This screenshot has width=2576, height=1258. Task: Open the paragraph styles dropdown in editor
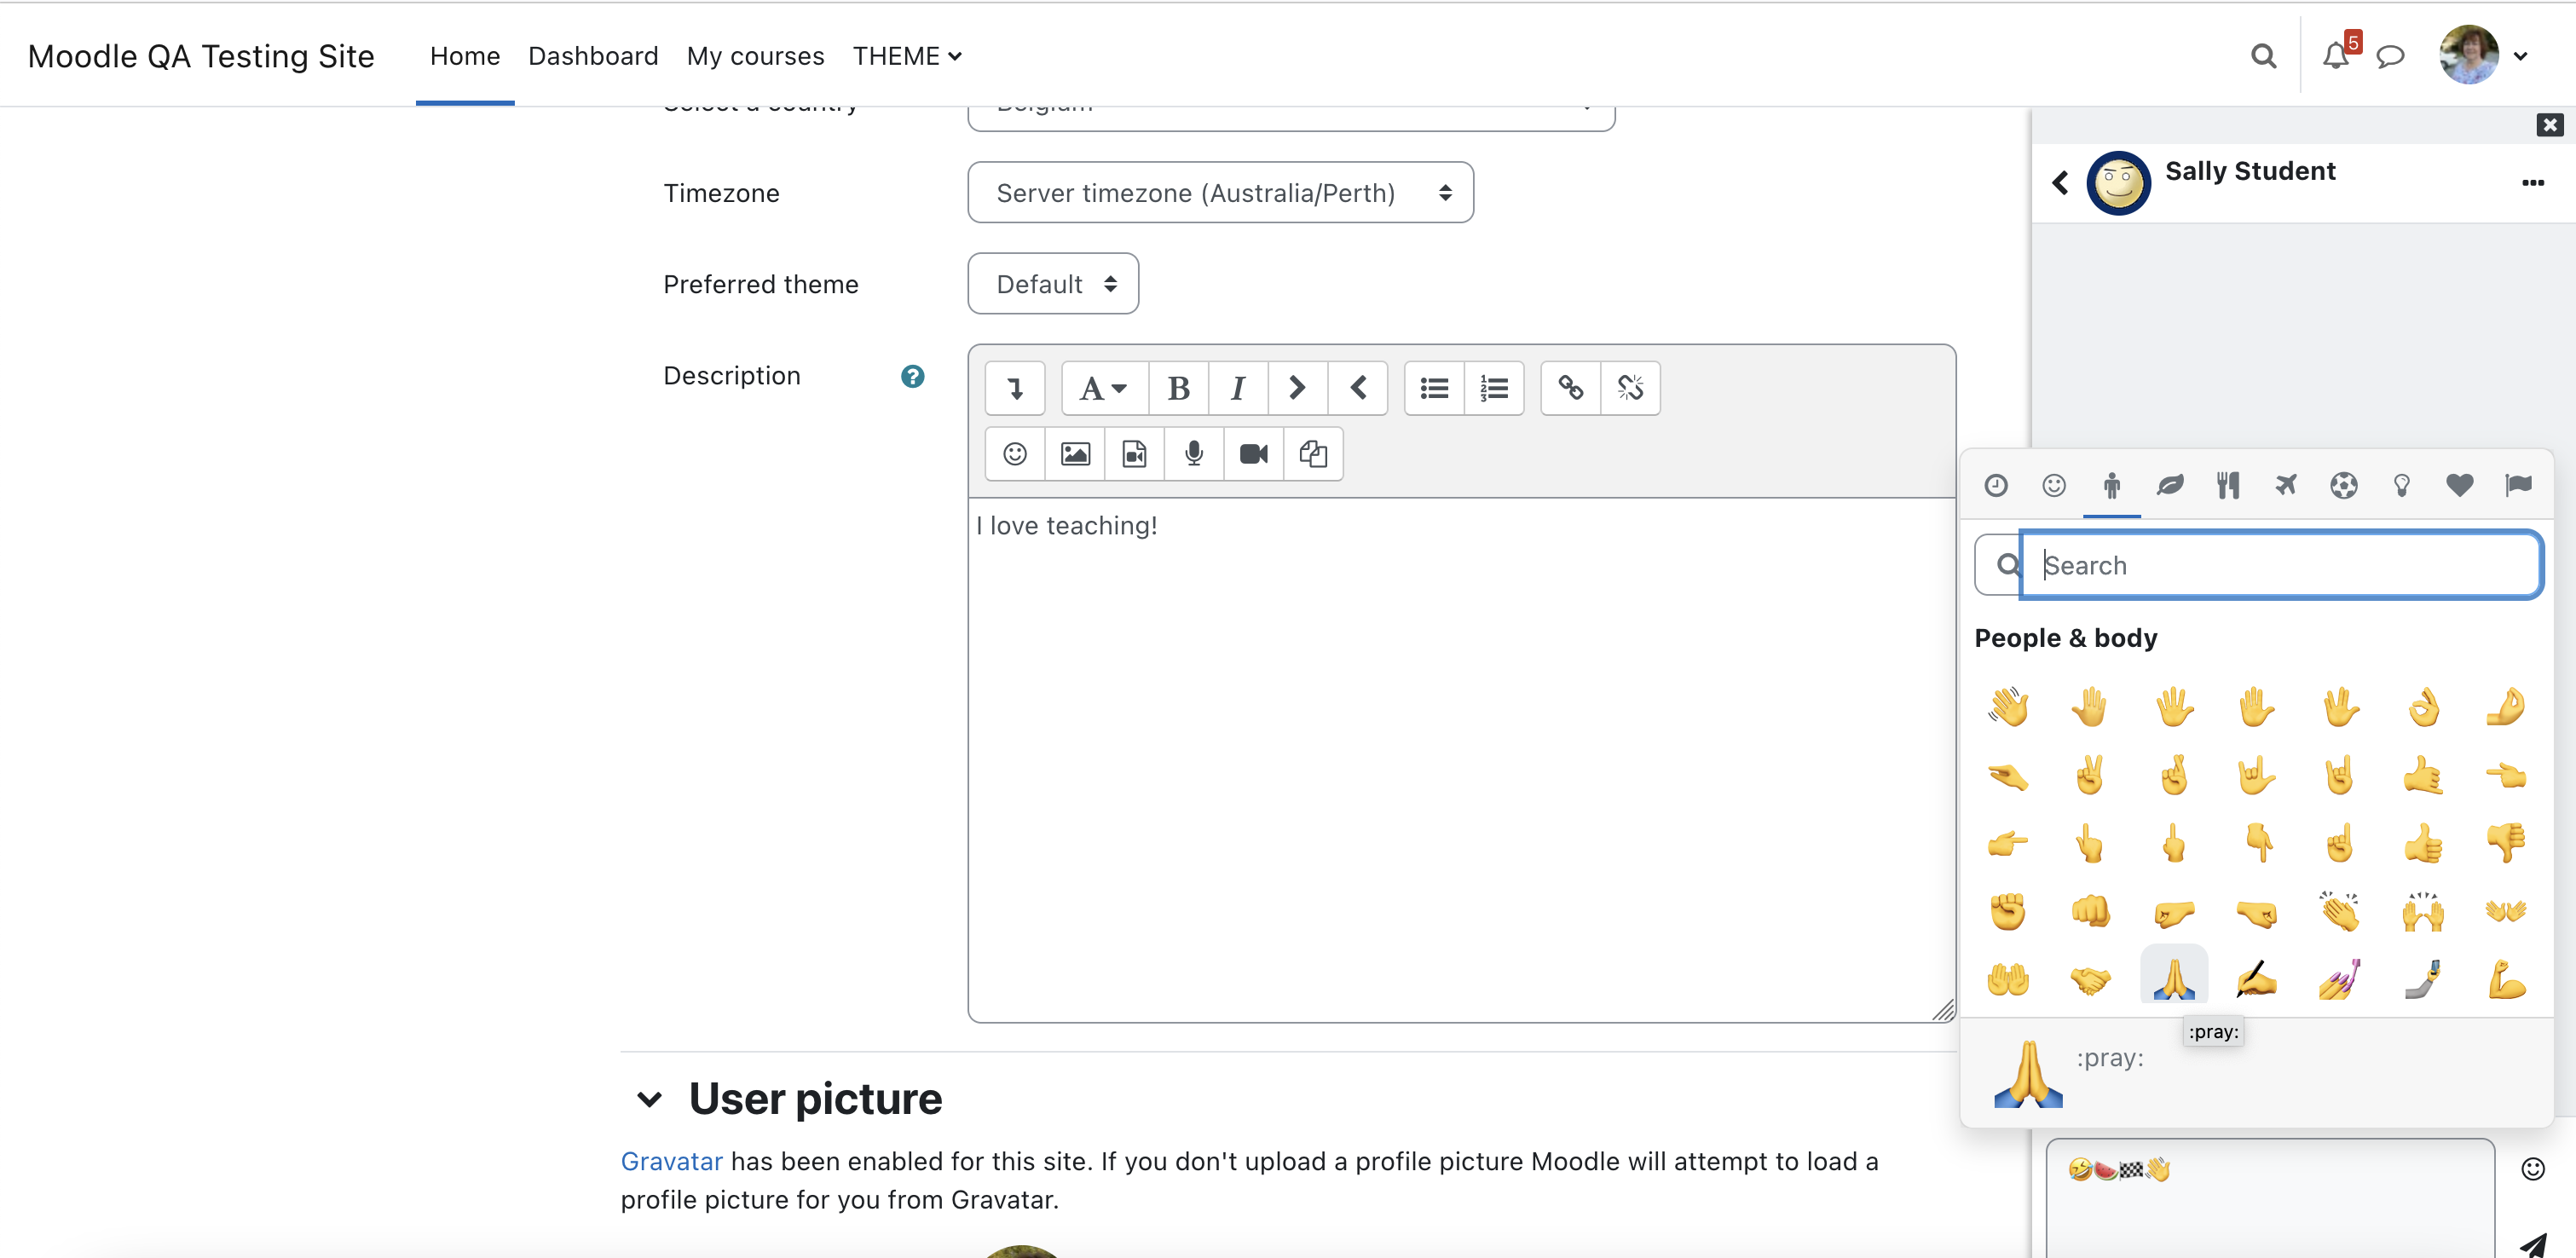click(x=1104, y=388)
